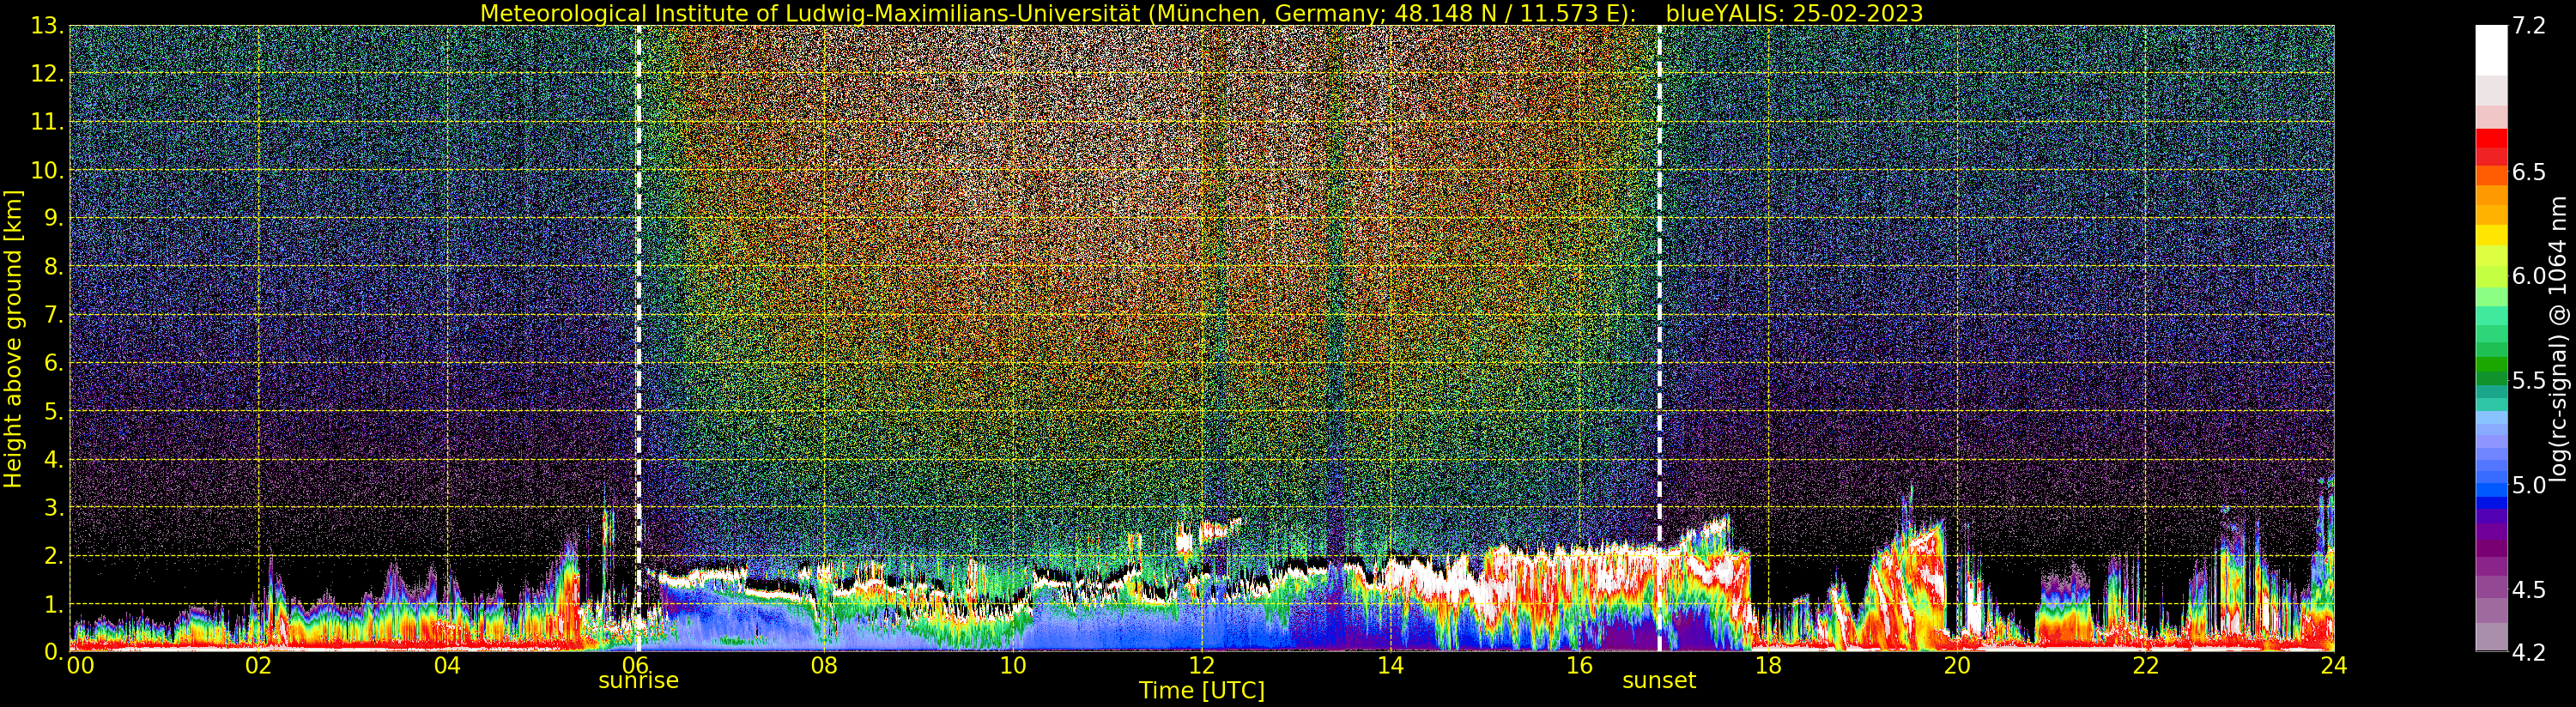2576x707 pixels.
Task: Click the 'sunrise' label below the axis
Action: (x=638, y=681)
